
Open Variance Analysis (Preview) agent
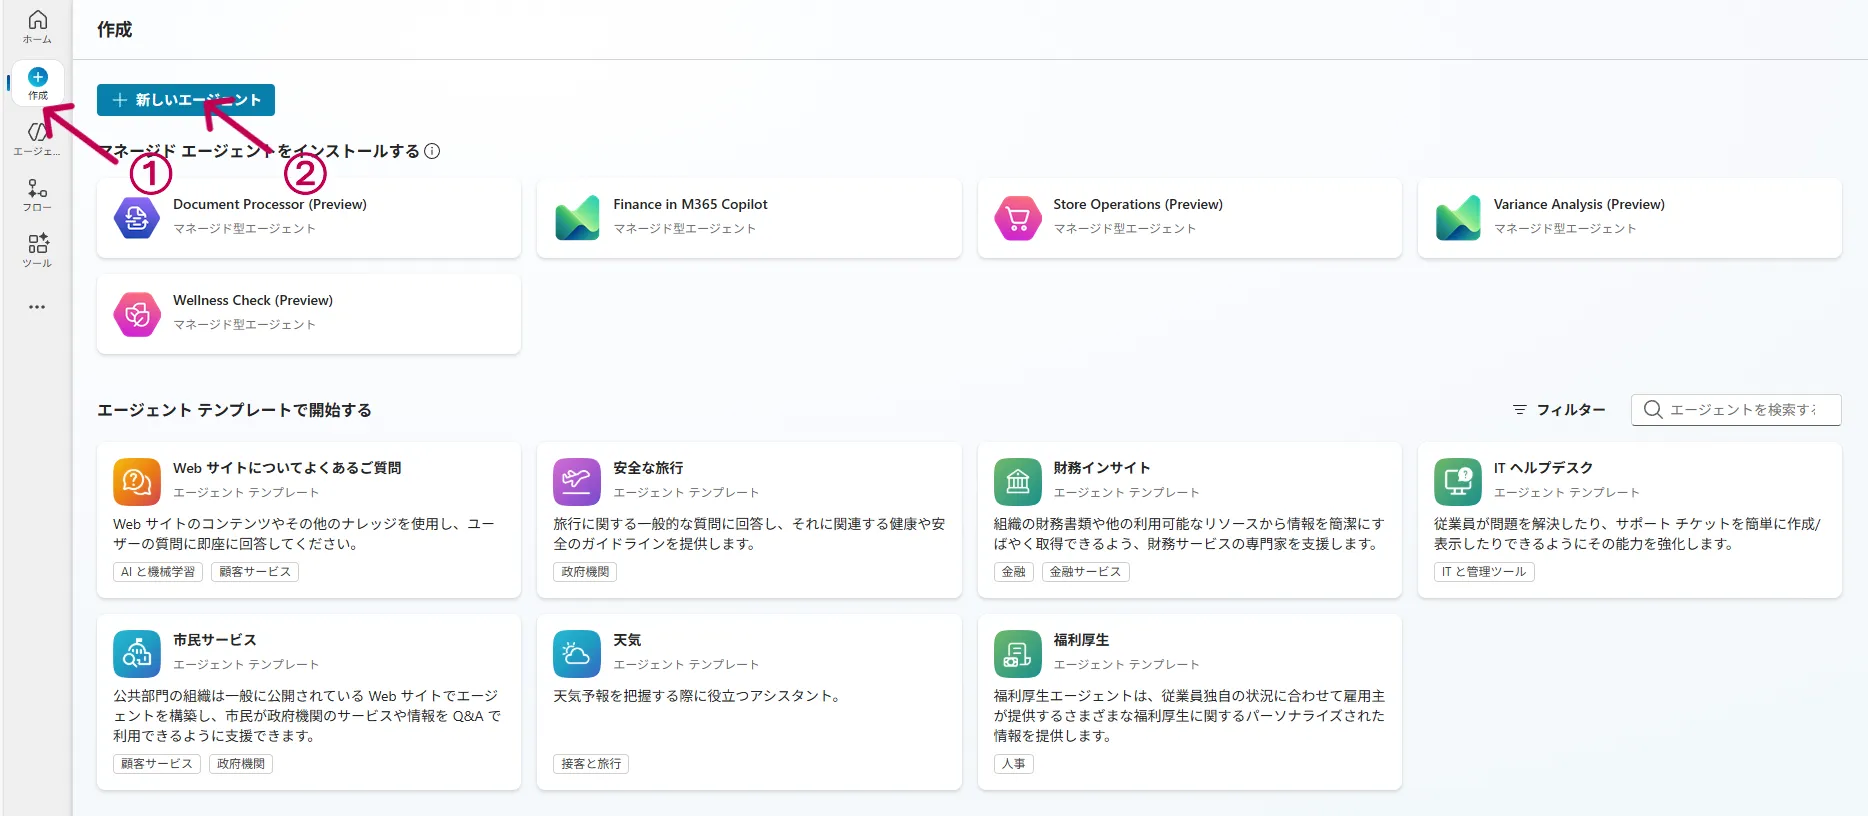tap(1630, 218)
